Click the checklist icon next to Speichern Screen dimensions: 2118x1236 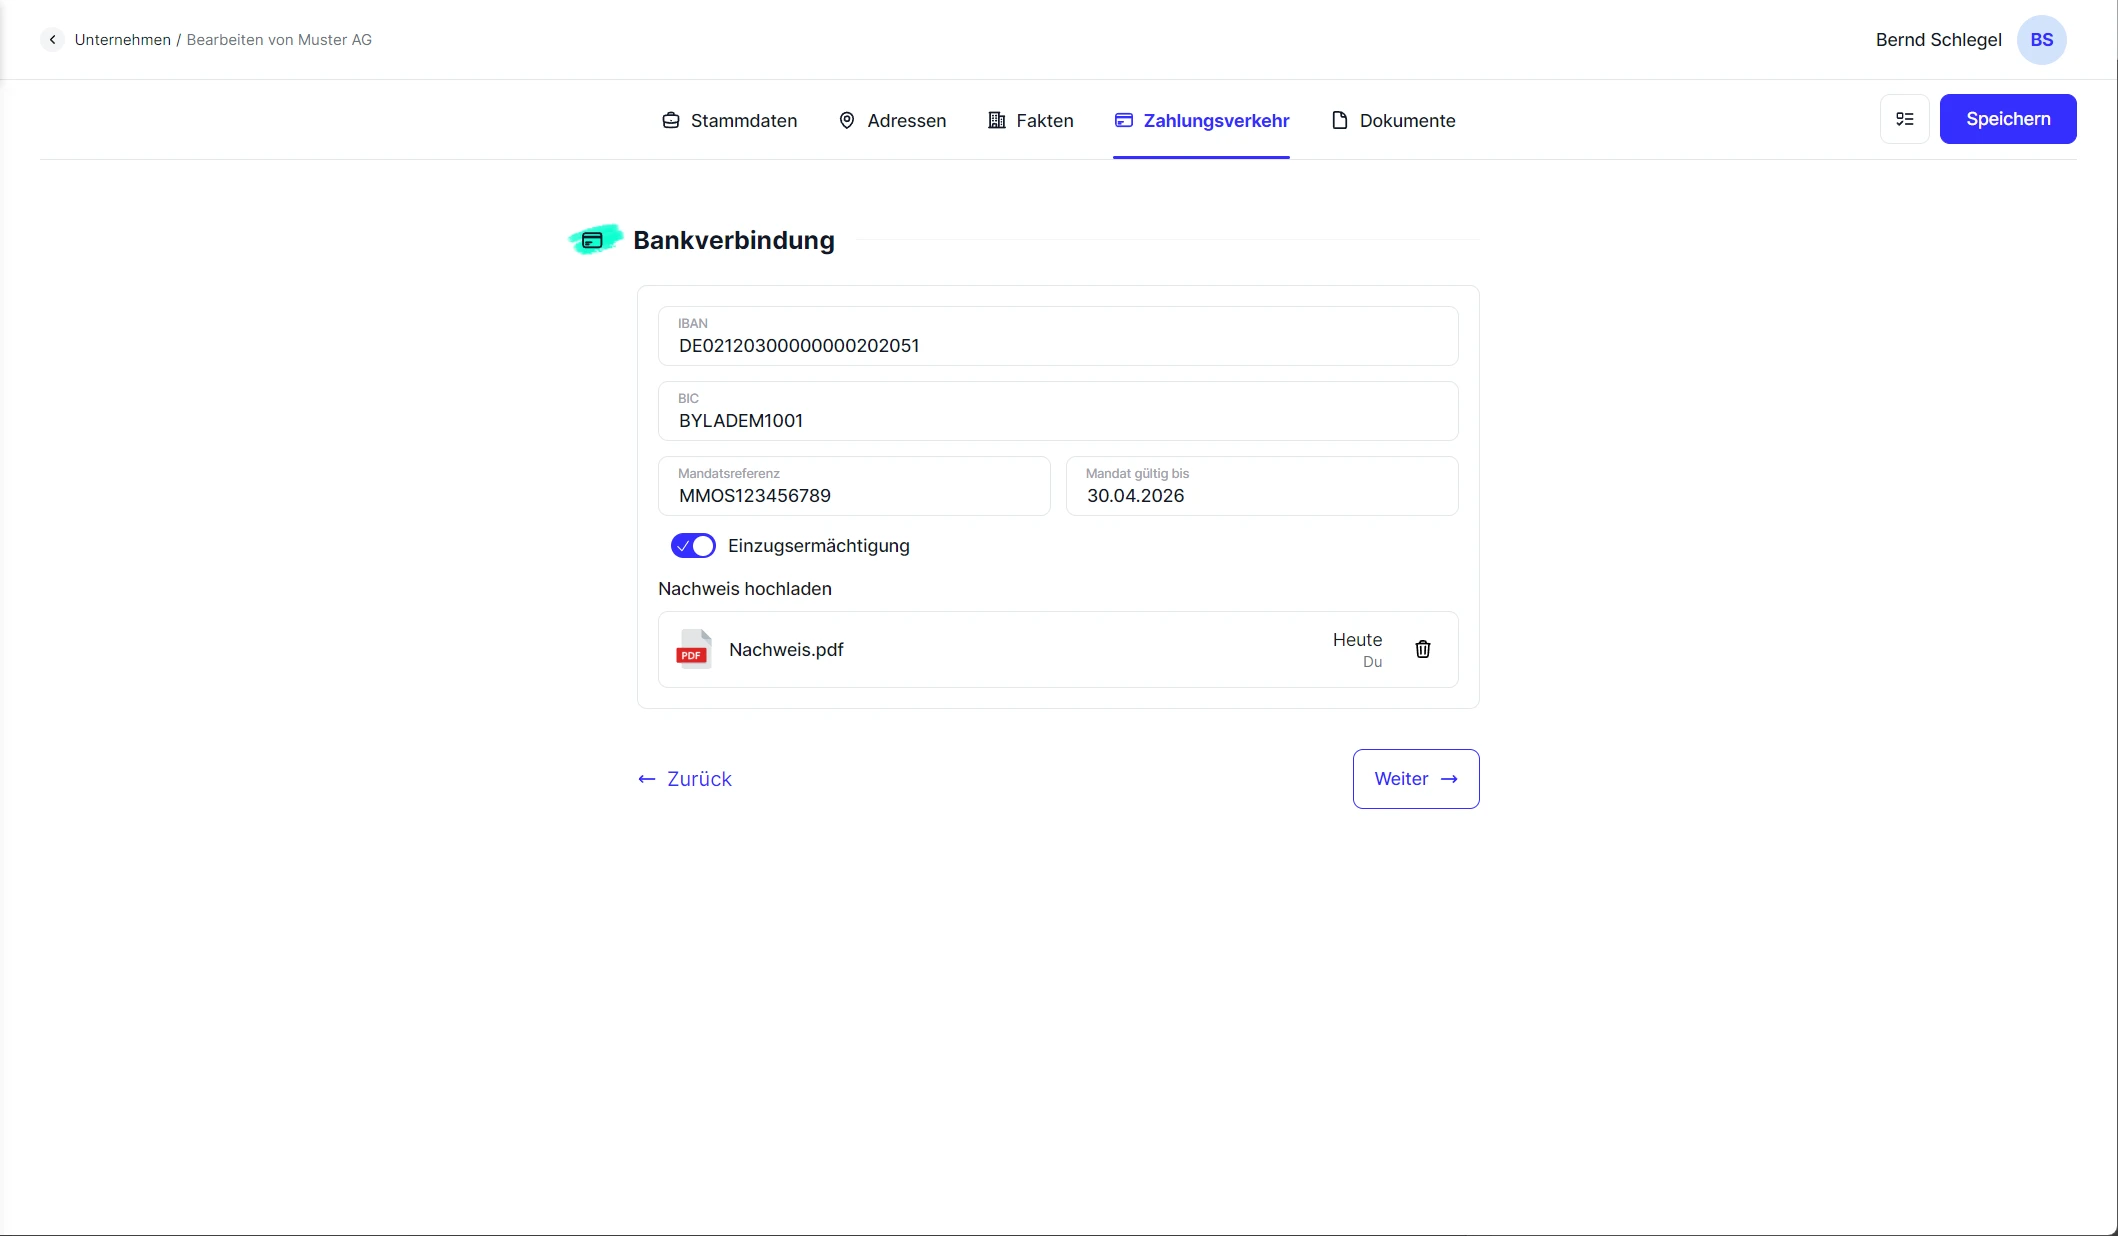tap(1904, 119)
